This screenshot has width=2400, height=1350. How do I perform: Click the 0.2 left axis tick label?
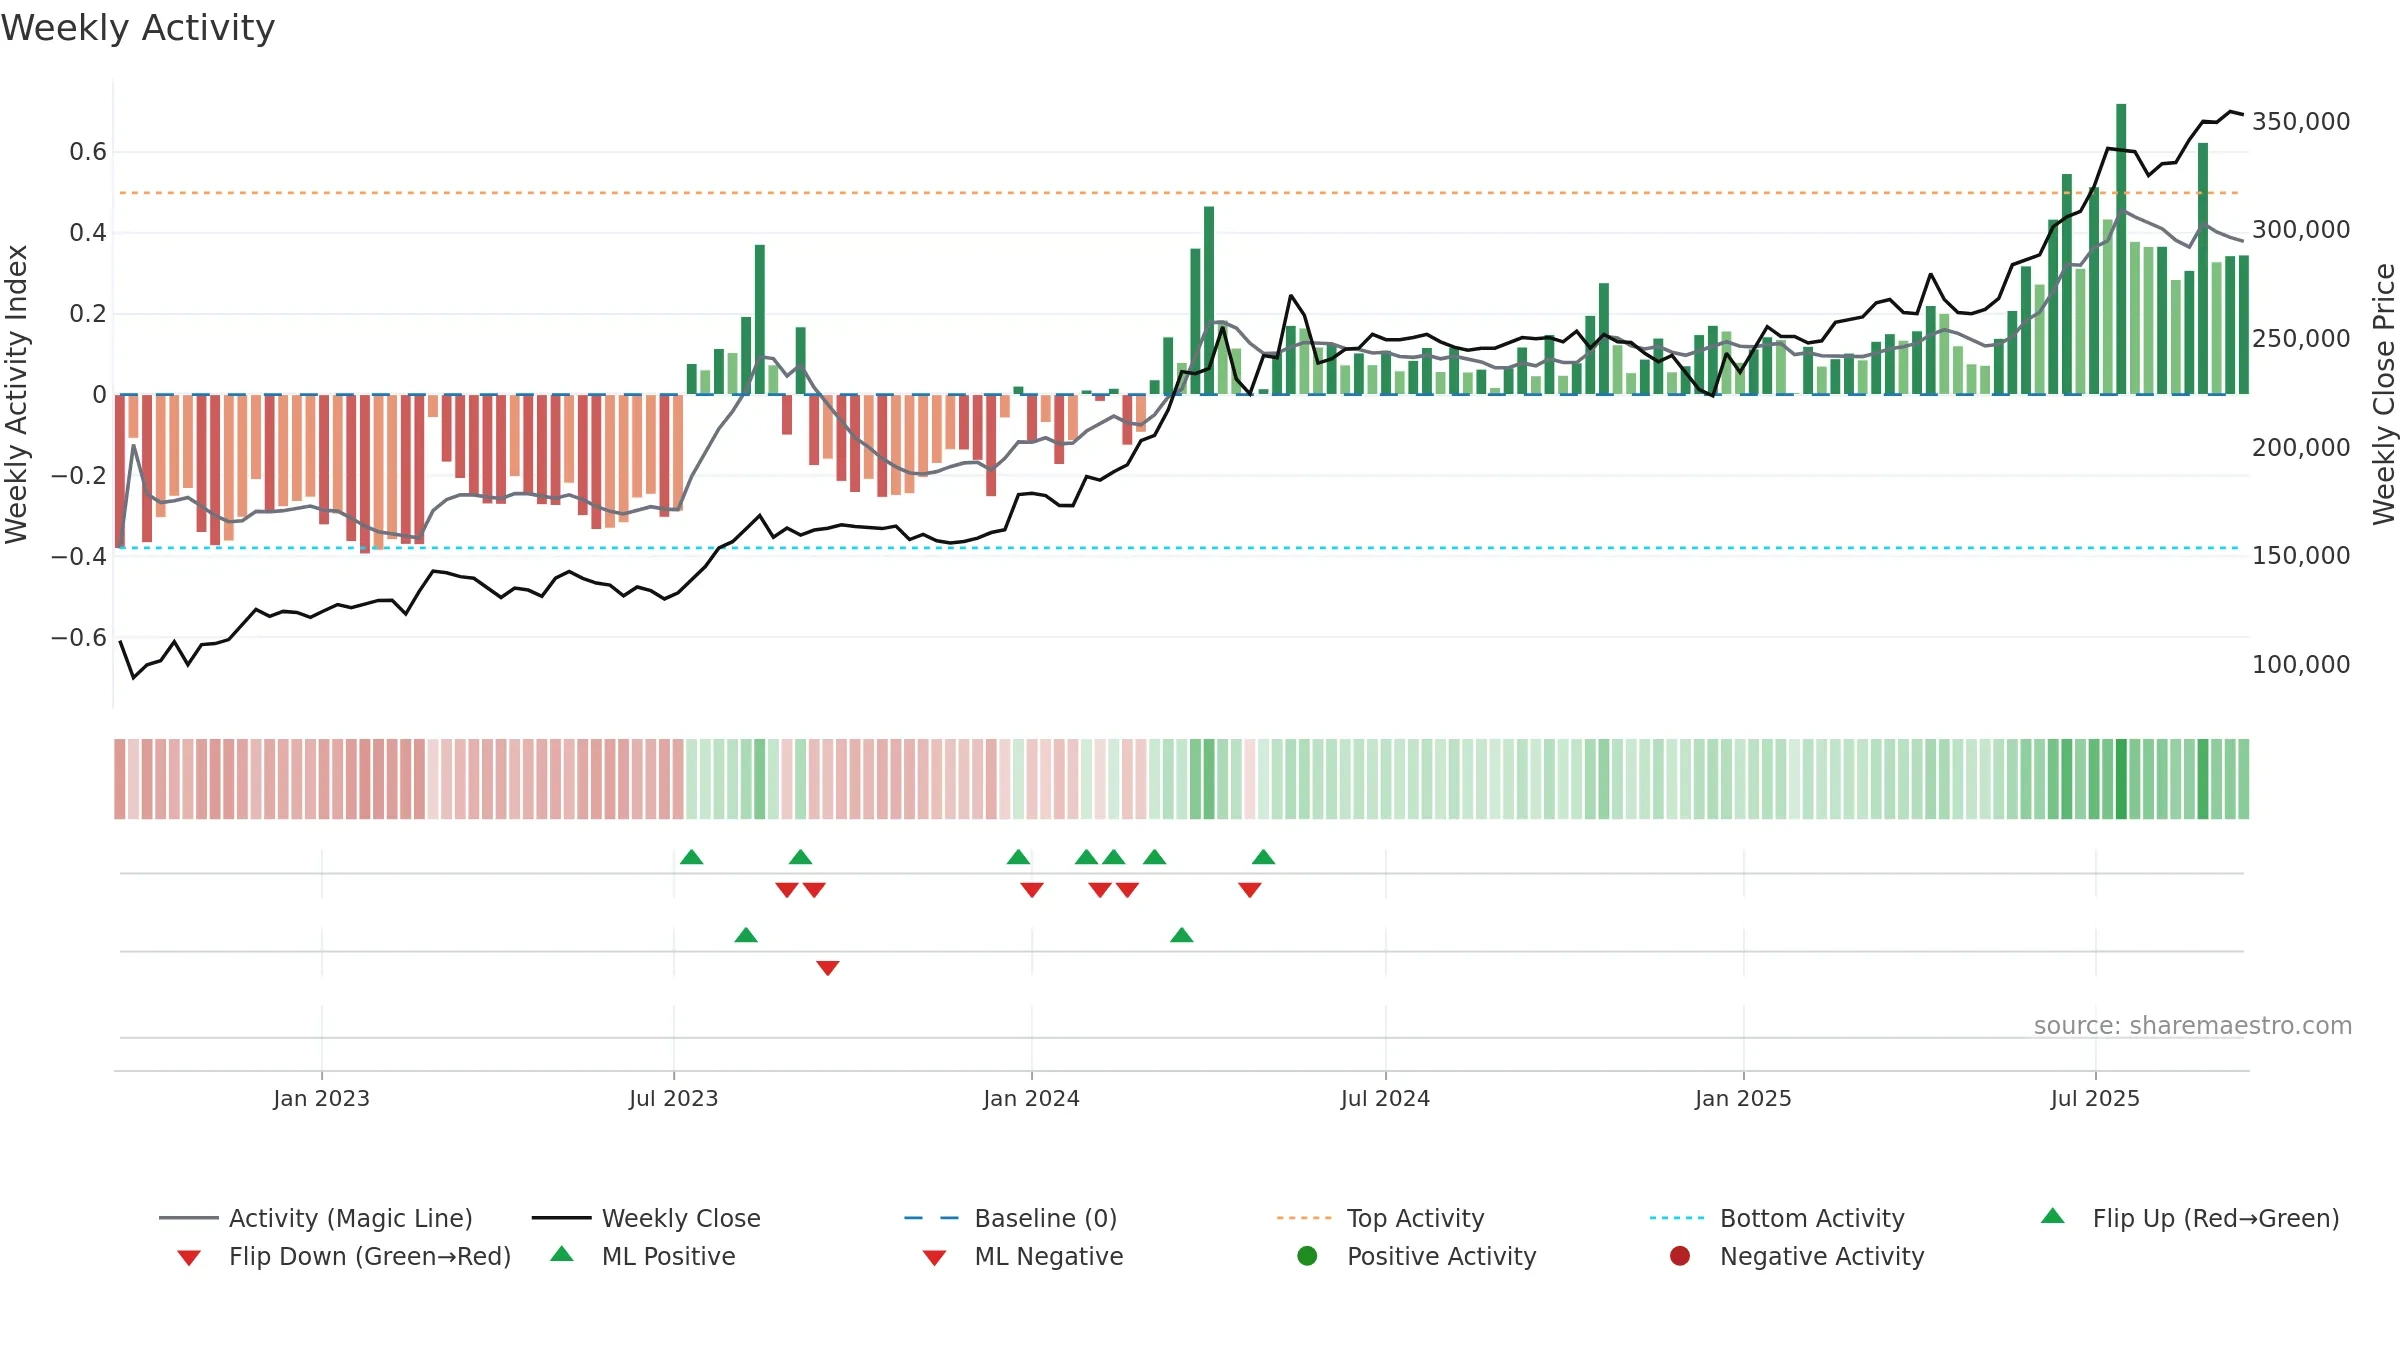click(88, 314)
